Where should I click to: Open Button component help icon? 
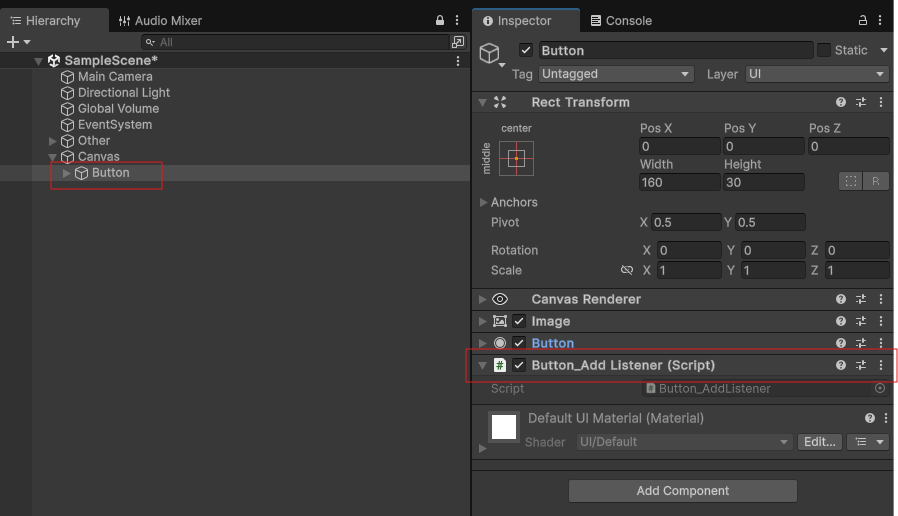coord(841,343)
